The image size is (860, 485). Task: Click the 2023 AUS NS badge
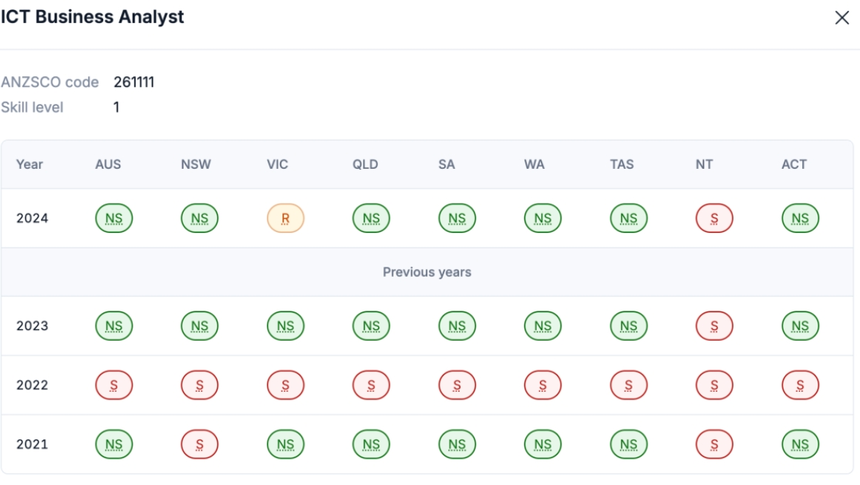click(114, 326)
